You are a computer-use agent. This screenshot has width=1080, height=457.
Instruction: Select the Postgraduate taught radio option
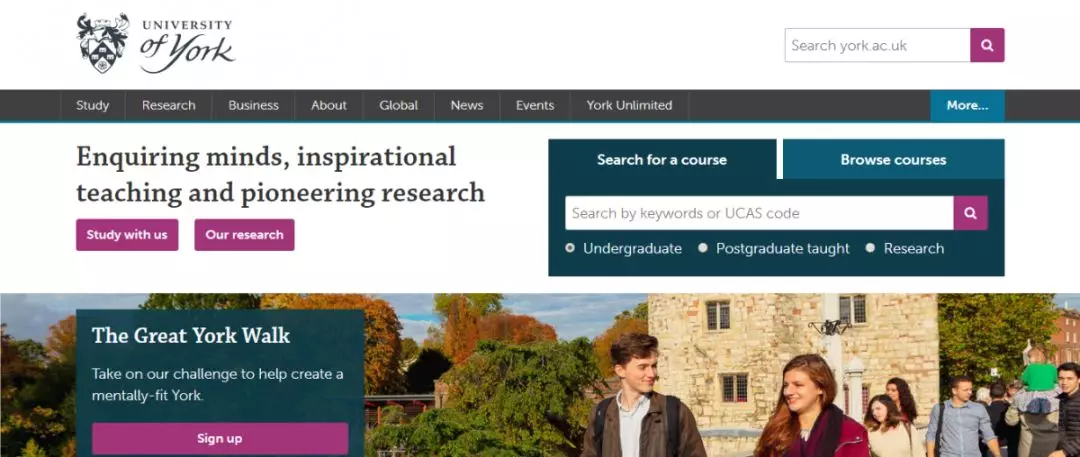point(703,248)
